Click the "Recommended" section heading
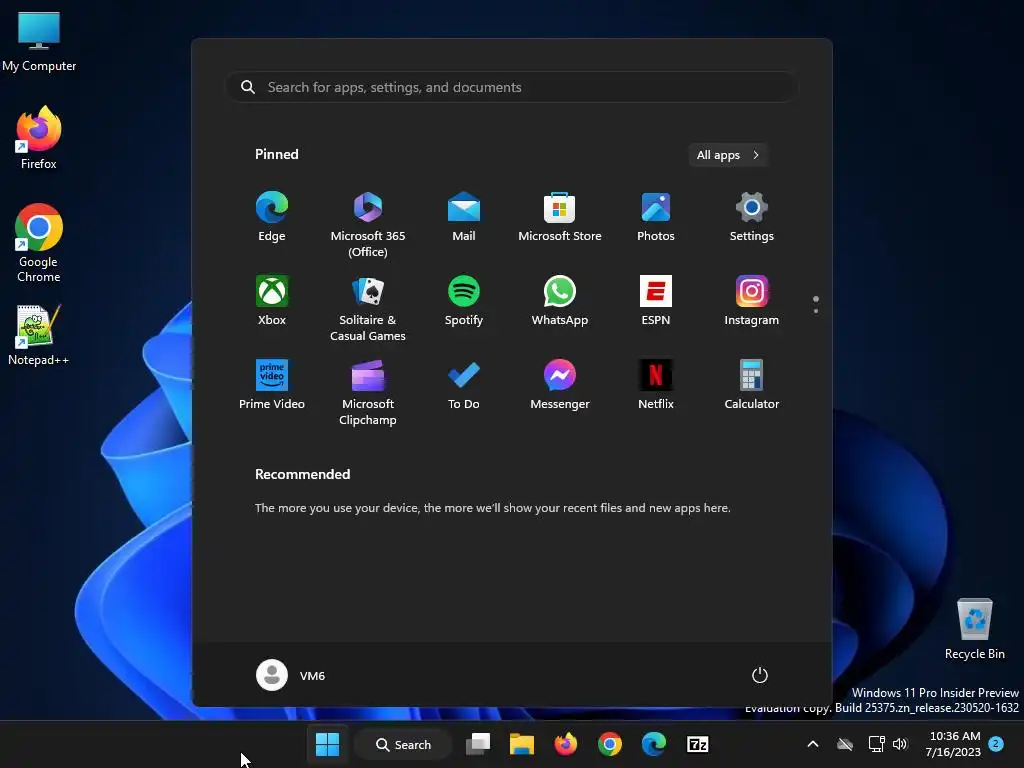The image size is (1024, 768). click(302, 474)
